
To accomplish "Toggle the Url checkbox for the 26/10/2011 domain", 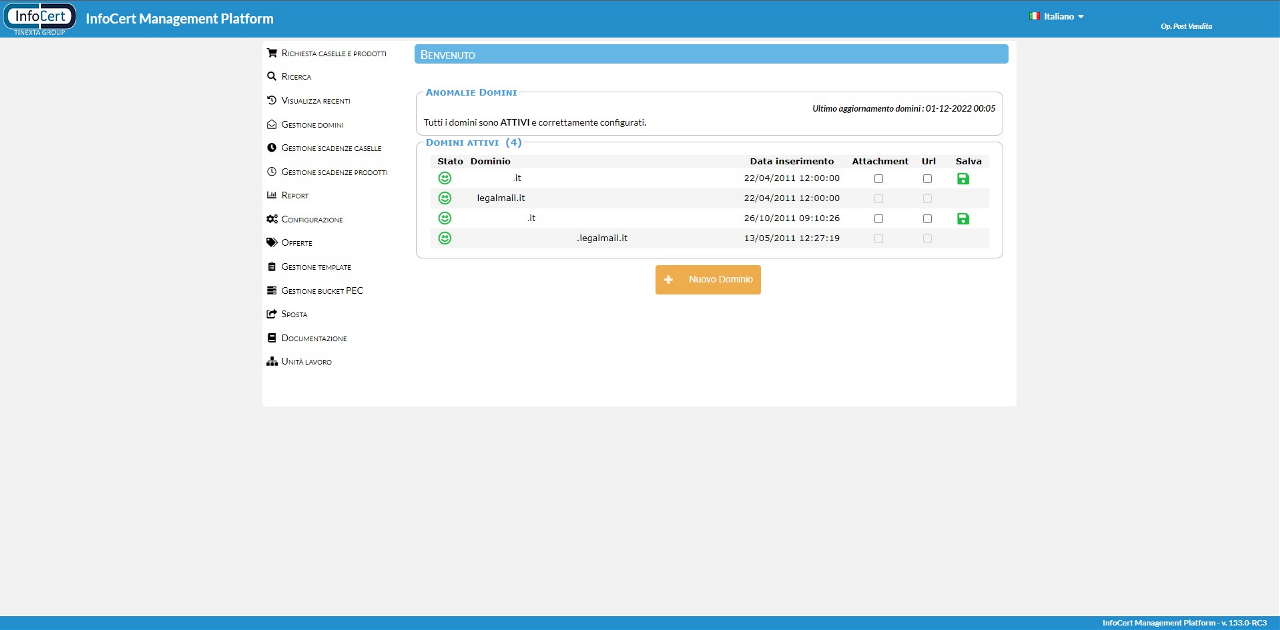I will pos(928,218).
